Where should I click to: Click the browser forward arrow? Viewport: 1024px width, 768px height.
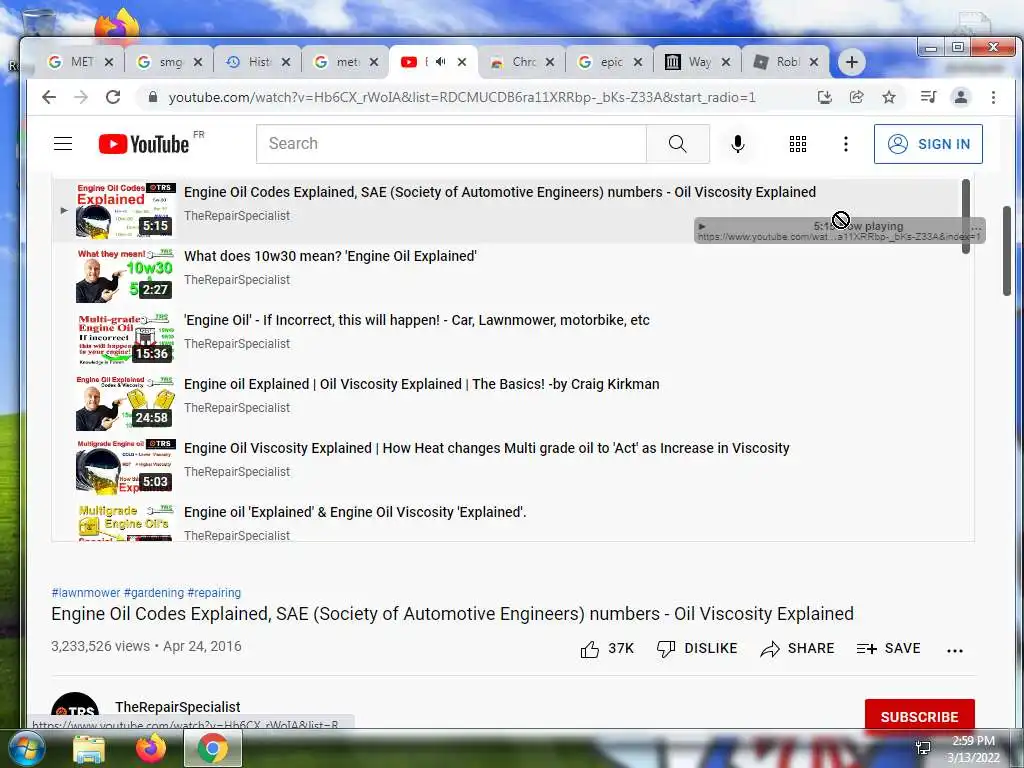(81, 97)
